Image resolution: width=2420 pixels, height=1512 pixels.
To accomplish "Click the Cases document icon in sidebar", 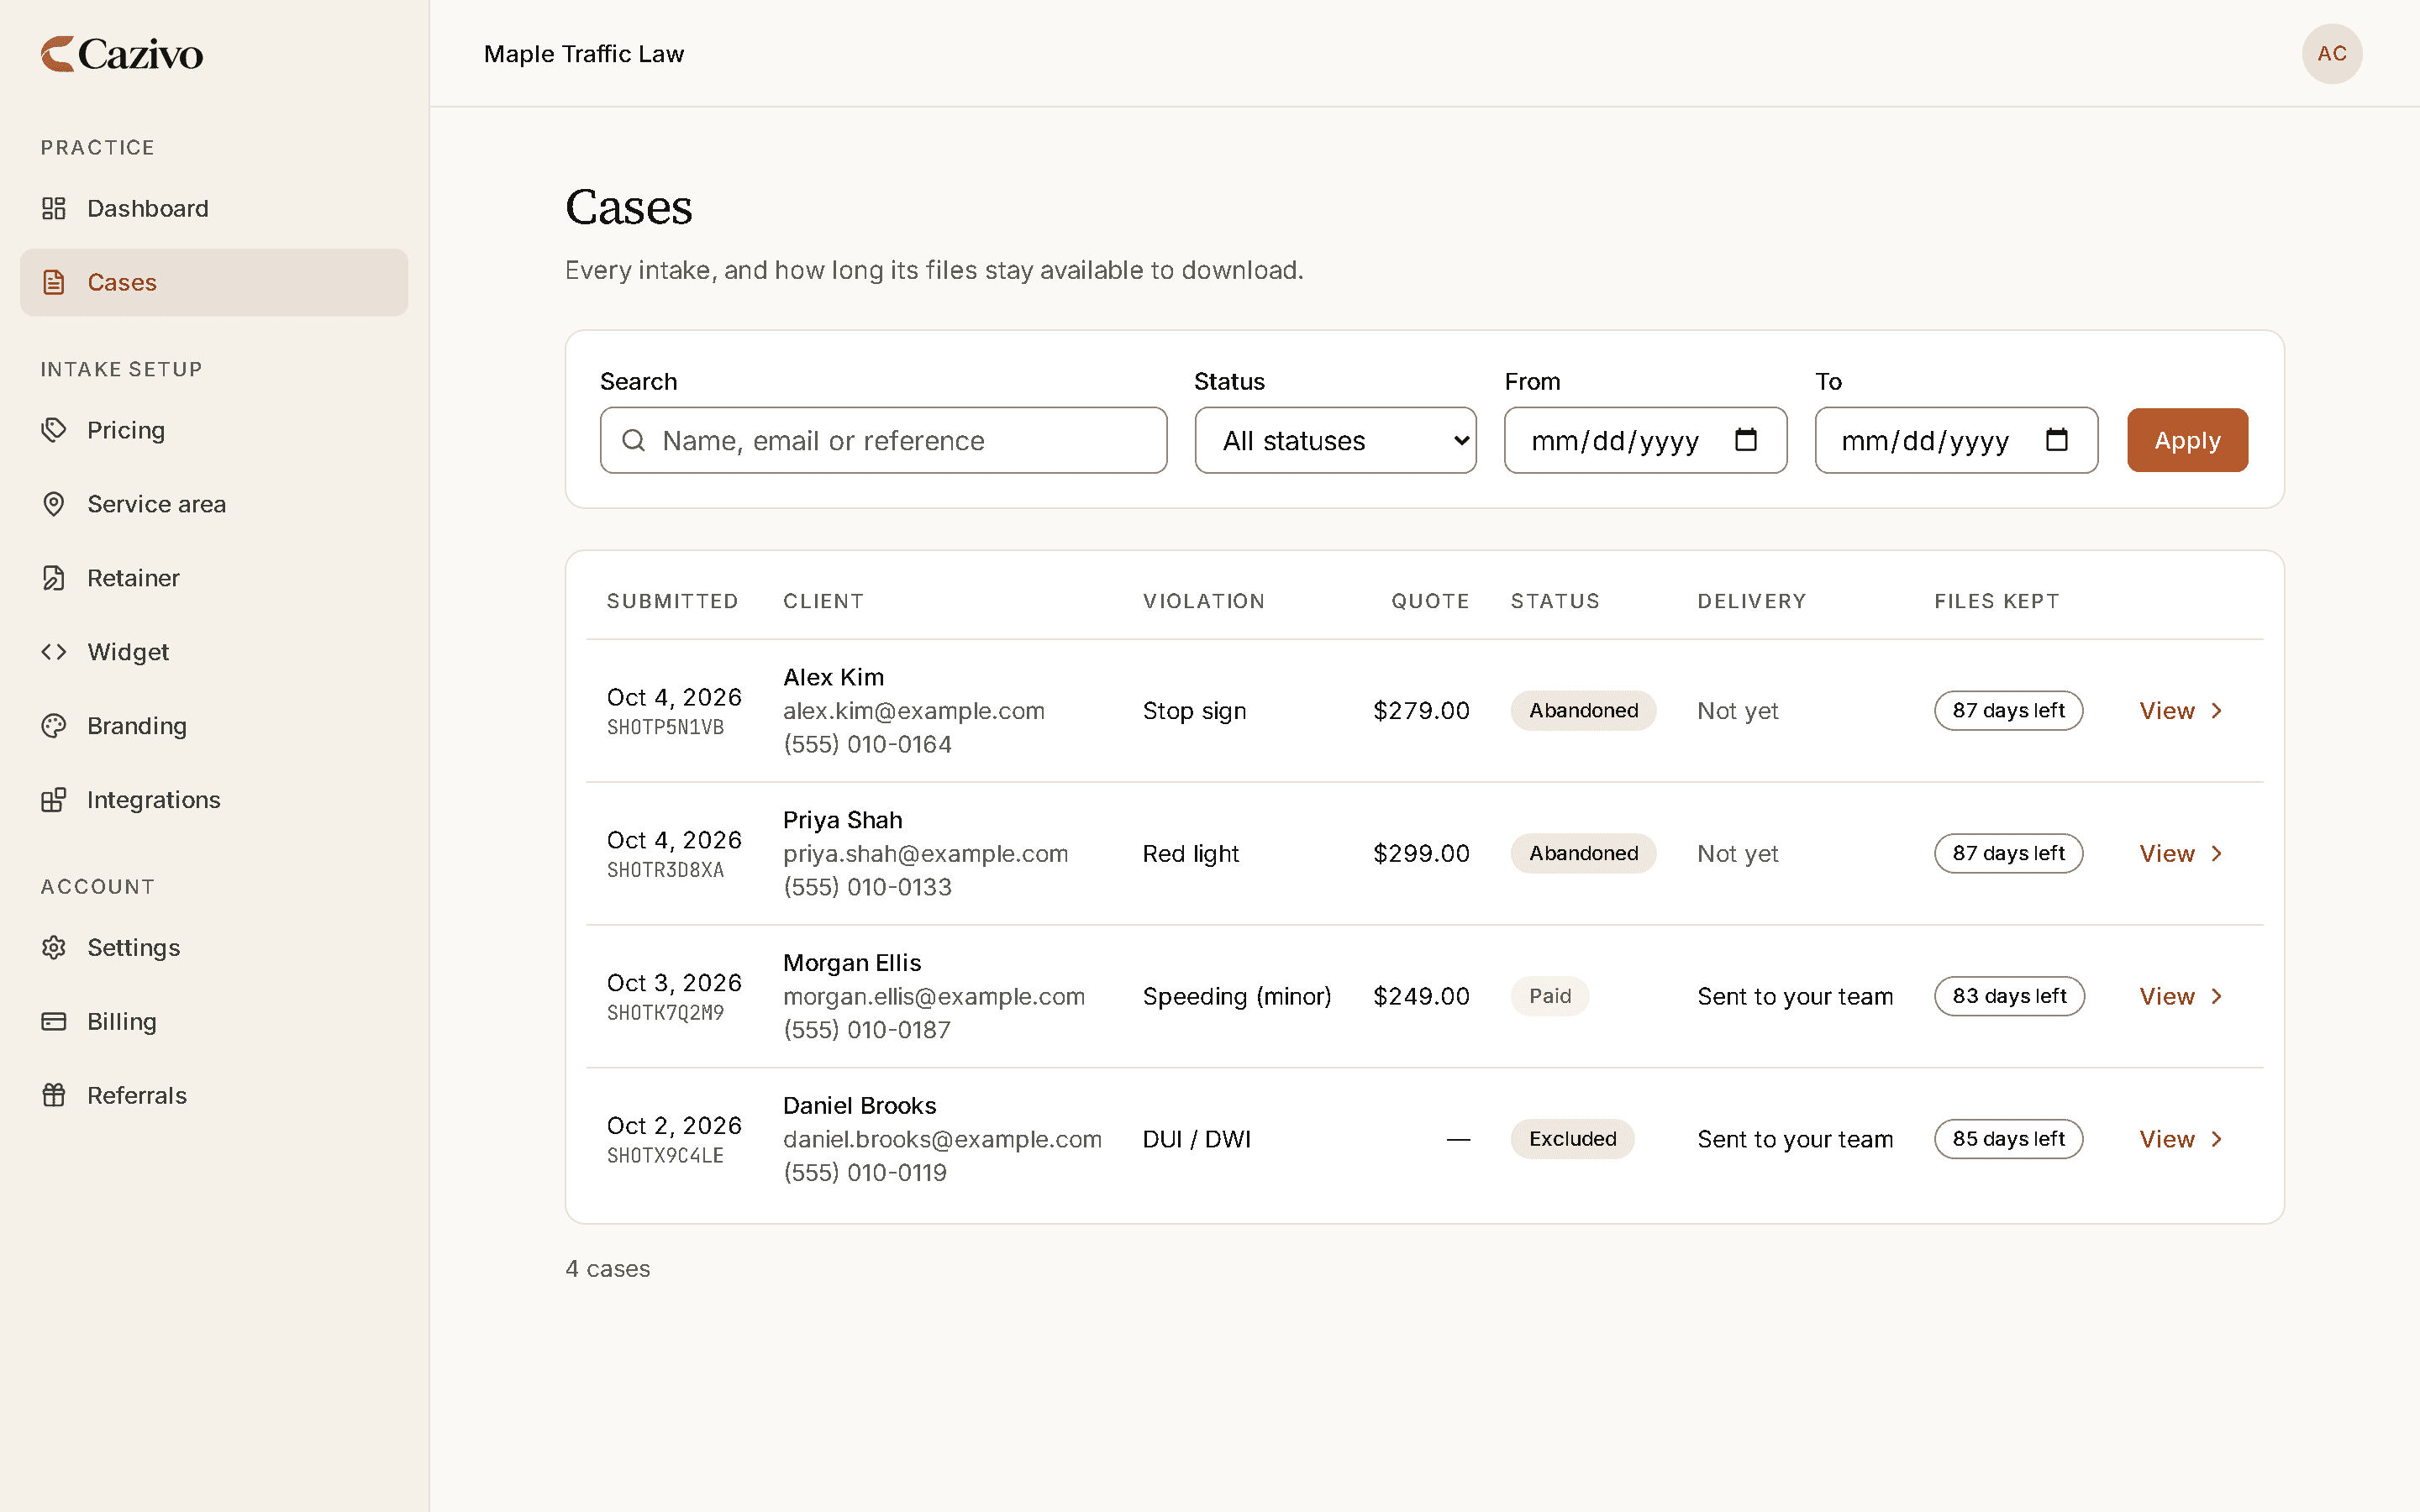I will (54, 282).
